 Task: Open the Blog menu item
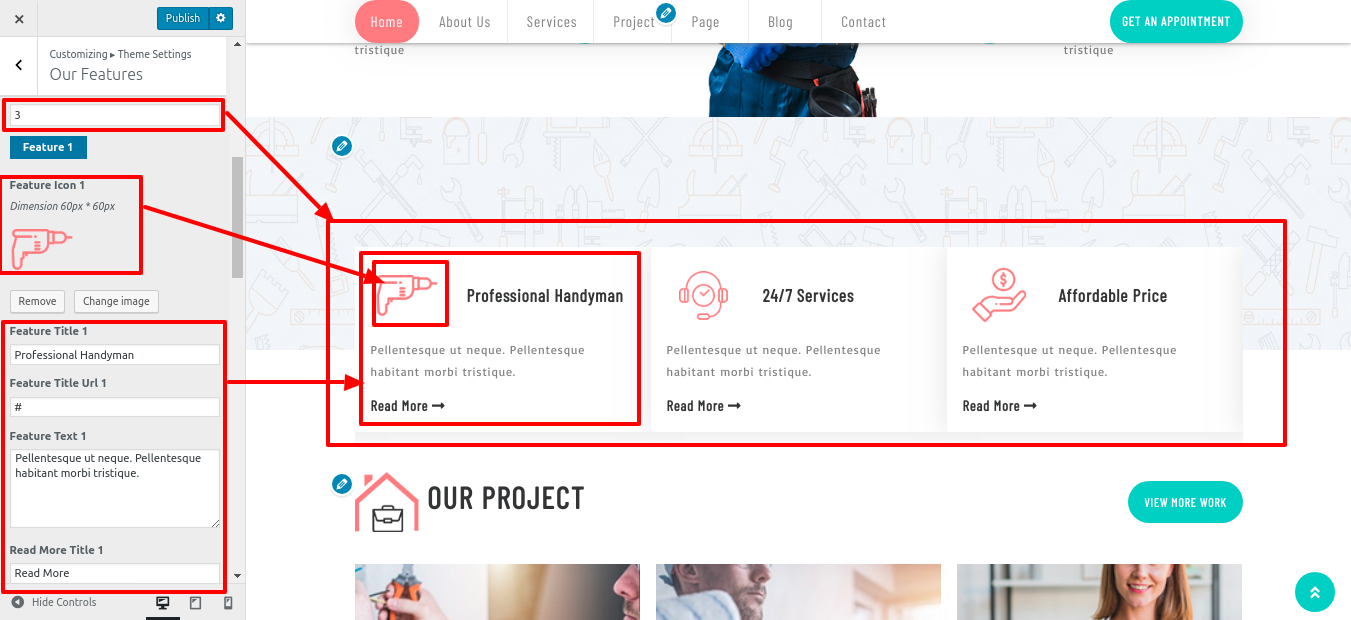(780, 22)
